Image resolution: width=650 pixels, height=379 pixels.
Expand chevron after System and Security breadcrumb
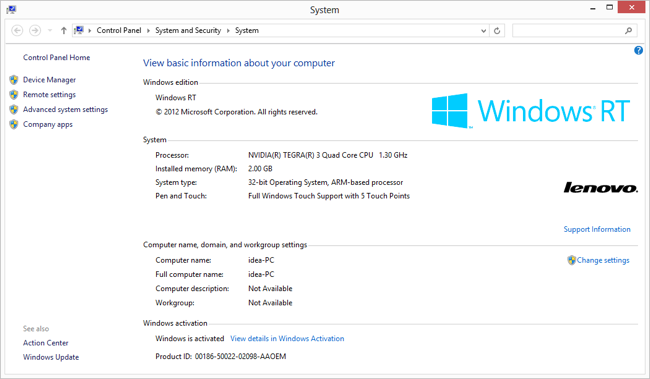tap(228, 31)
